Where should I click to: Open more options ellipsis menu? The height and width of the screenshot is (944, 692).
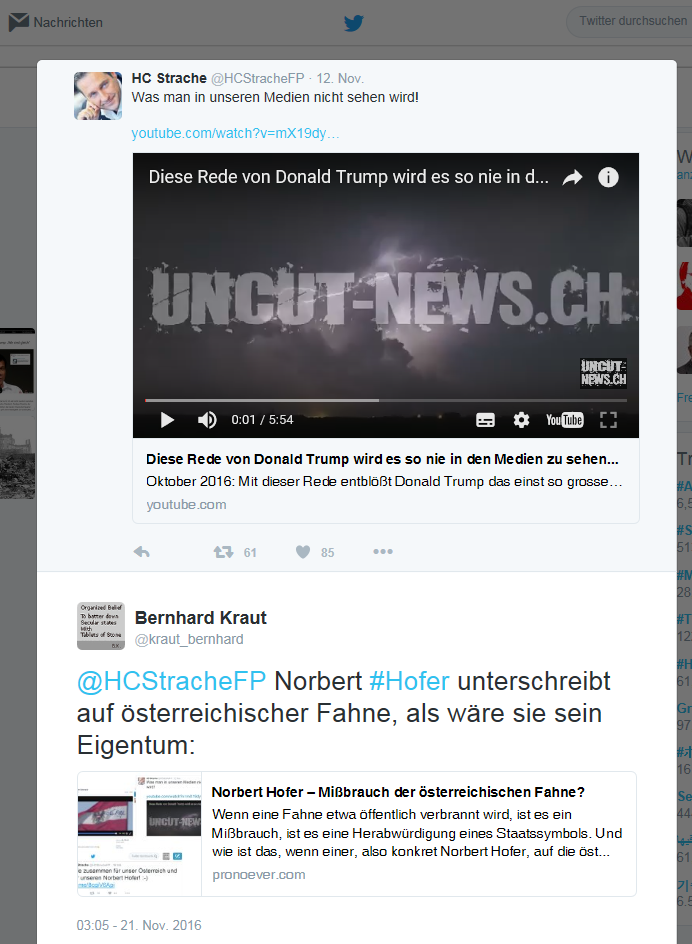click(383, 551)
